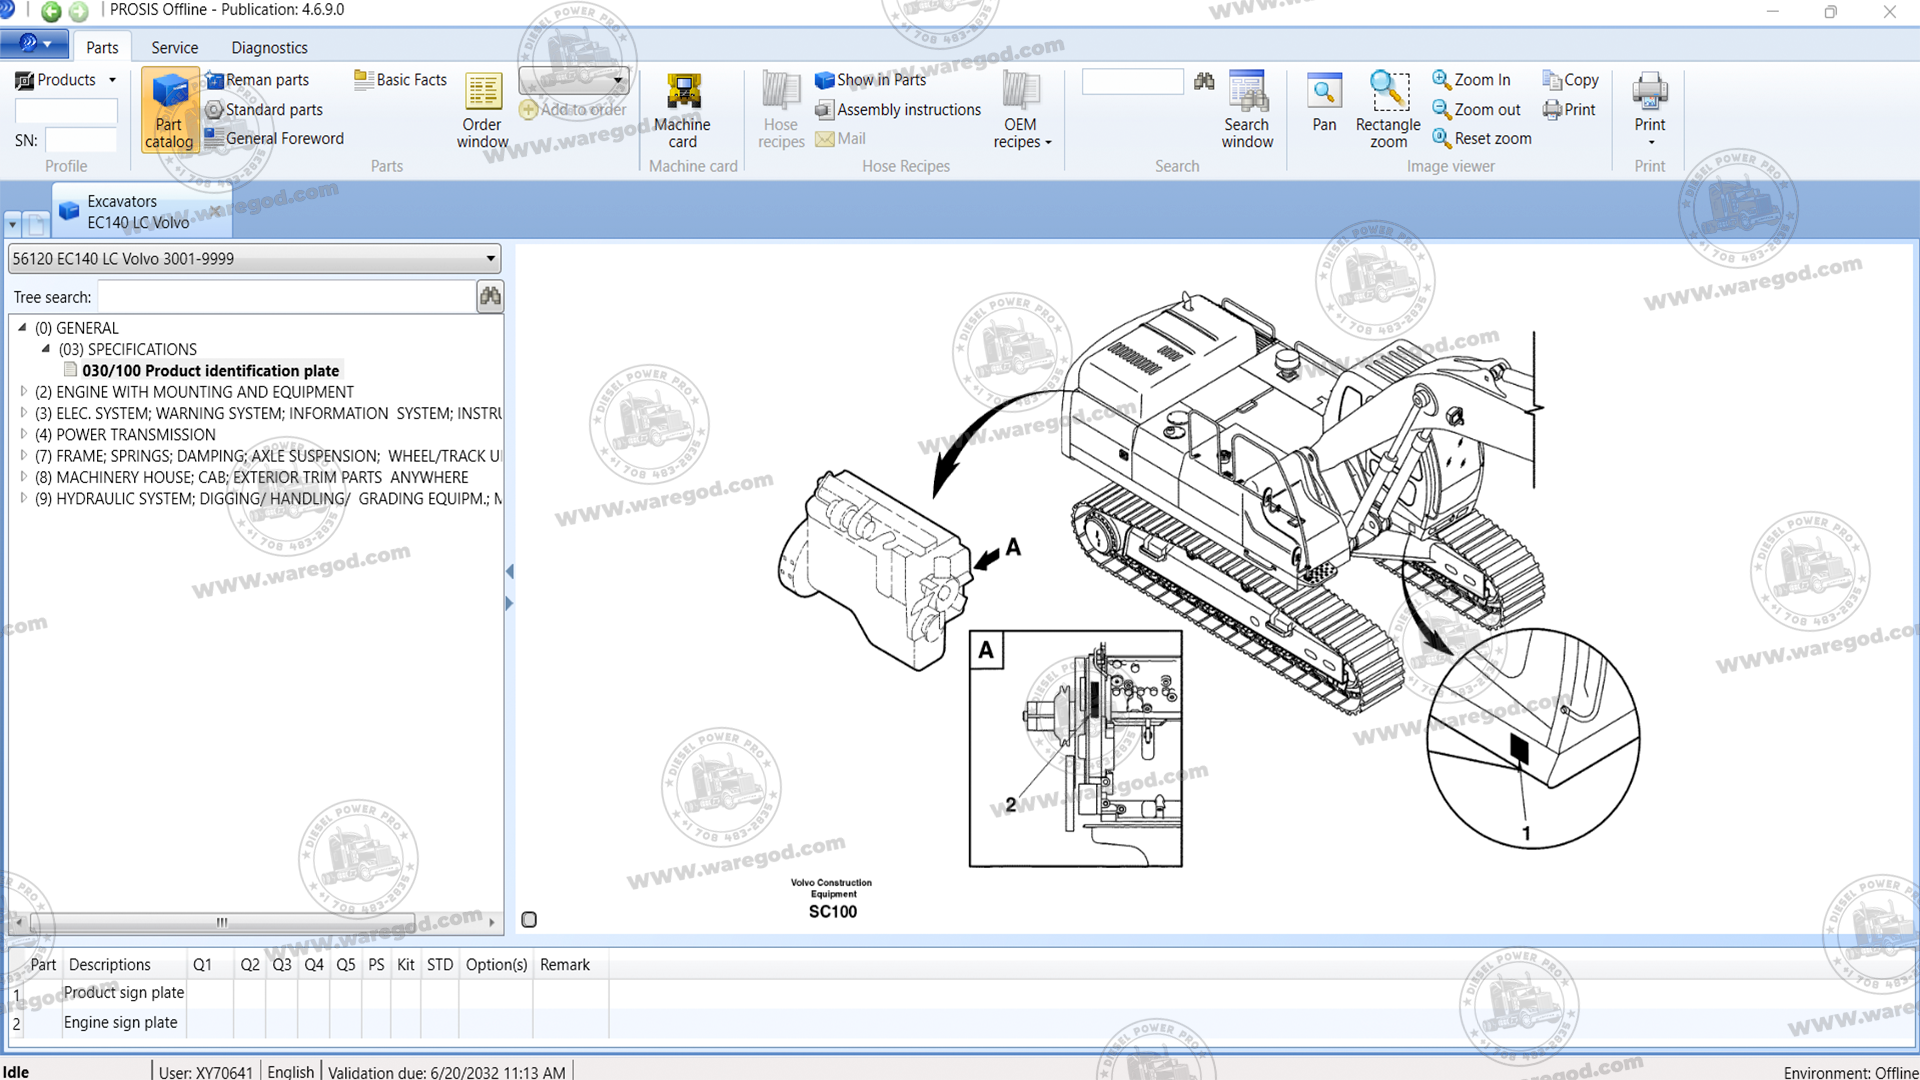1920x1080 pixels.
Task: Click the Tree search binoculars icon
Action: point(490,296)
